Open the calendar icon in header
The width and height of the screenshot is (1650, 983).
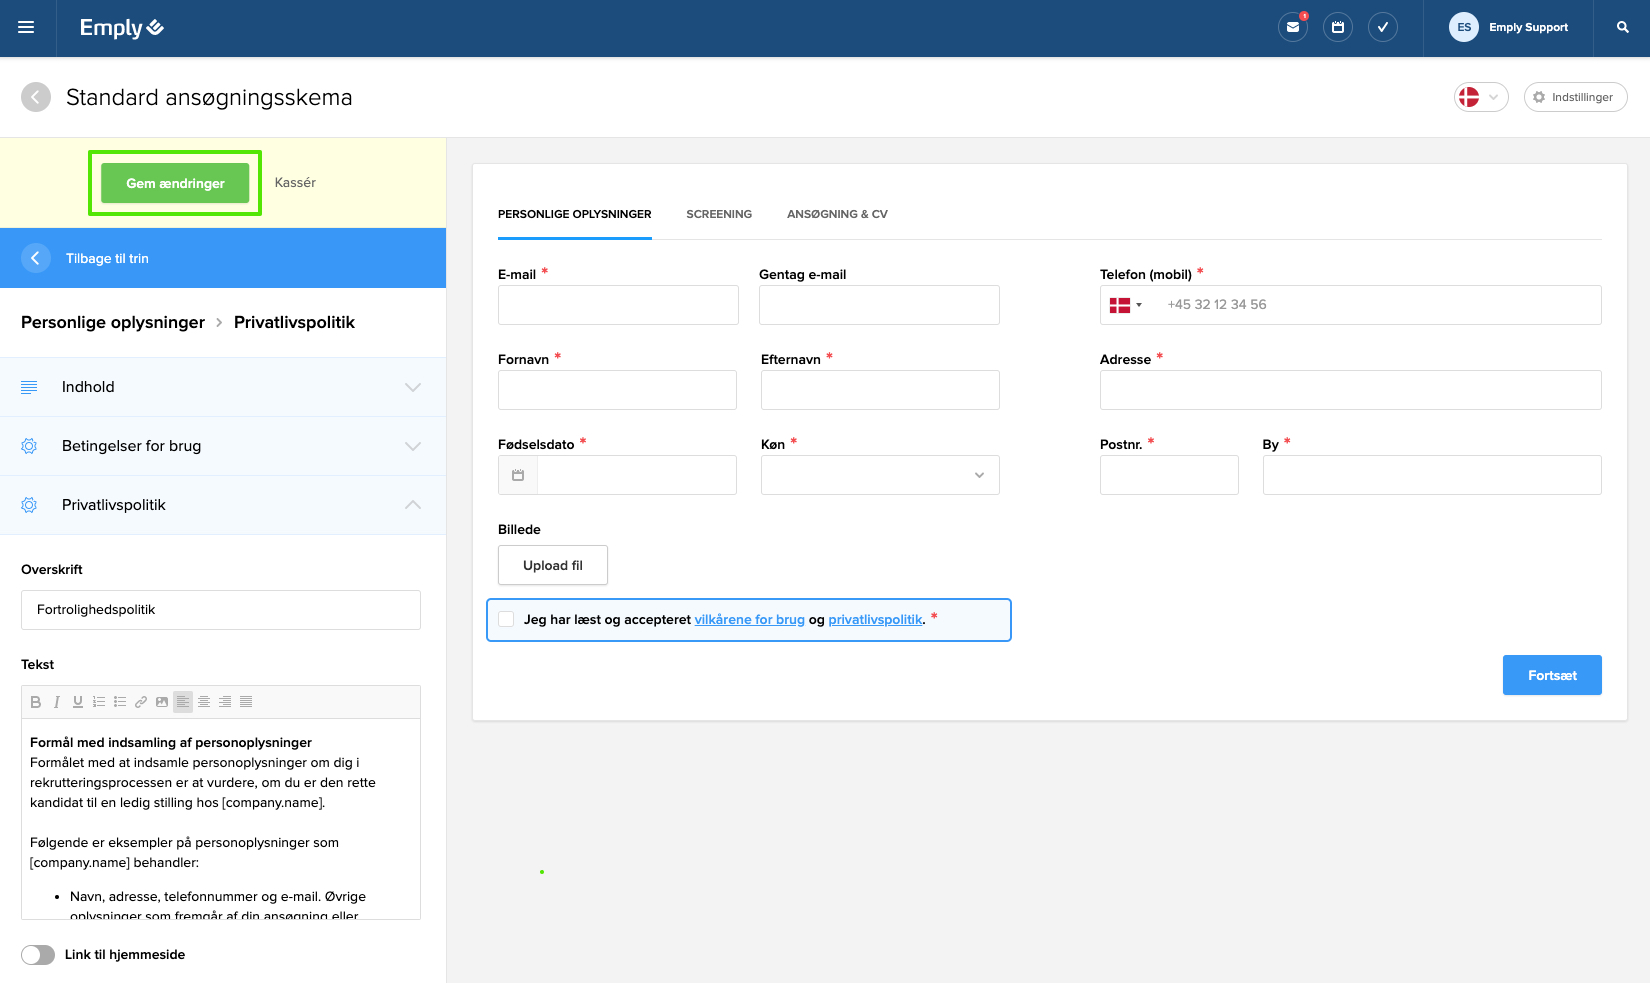click(1338, 27)
